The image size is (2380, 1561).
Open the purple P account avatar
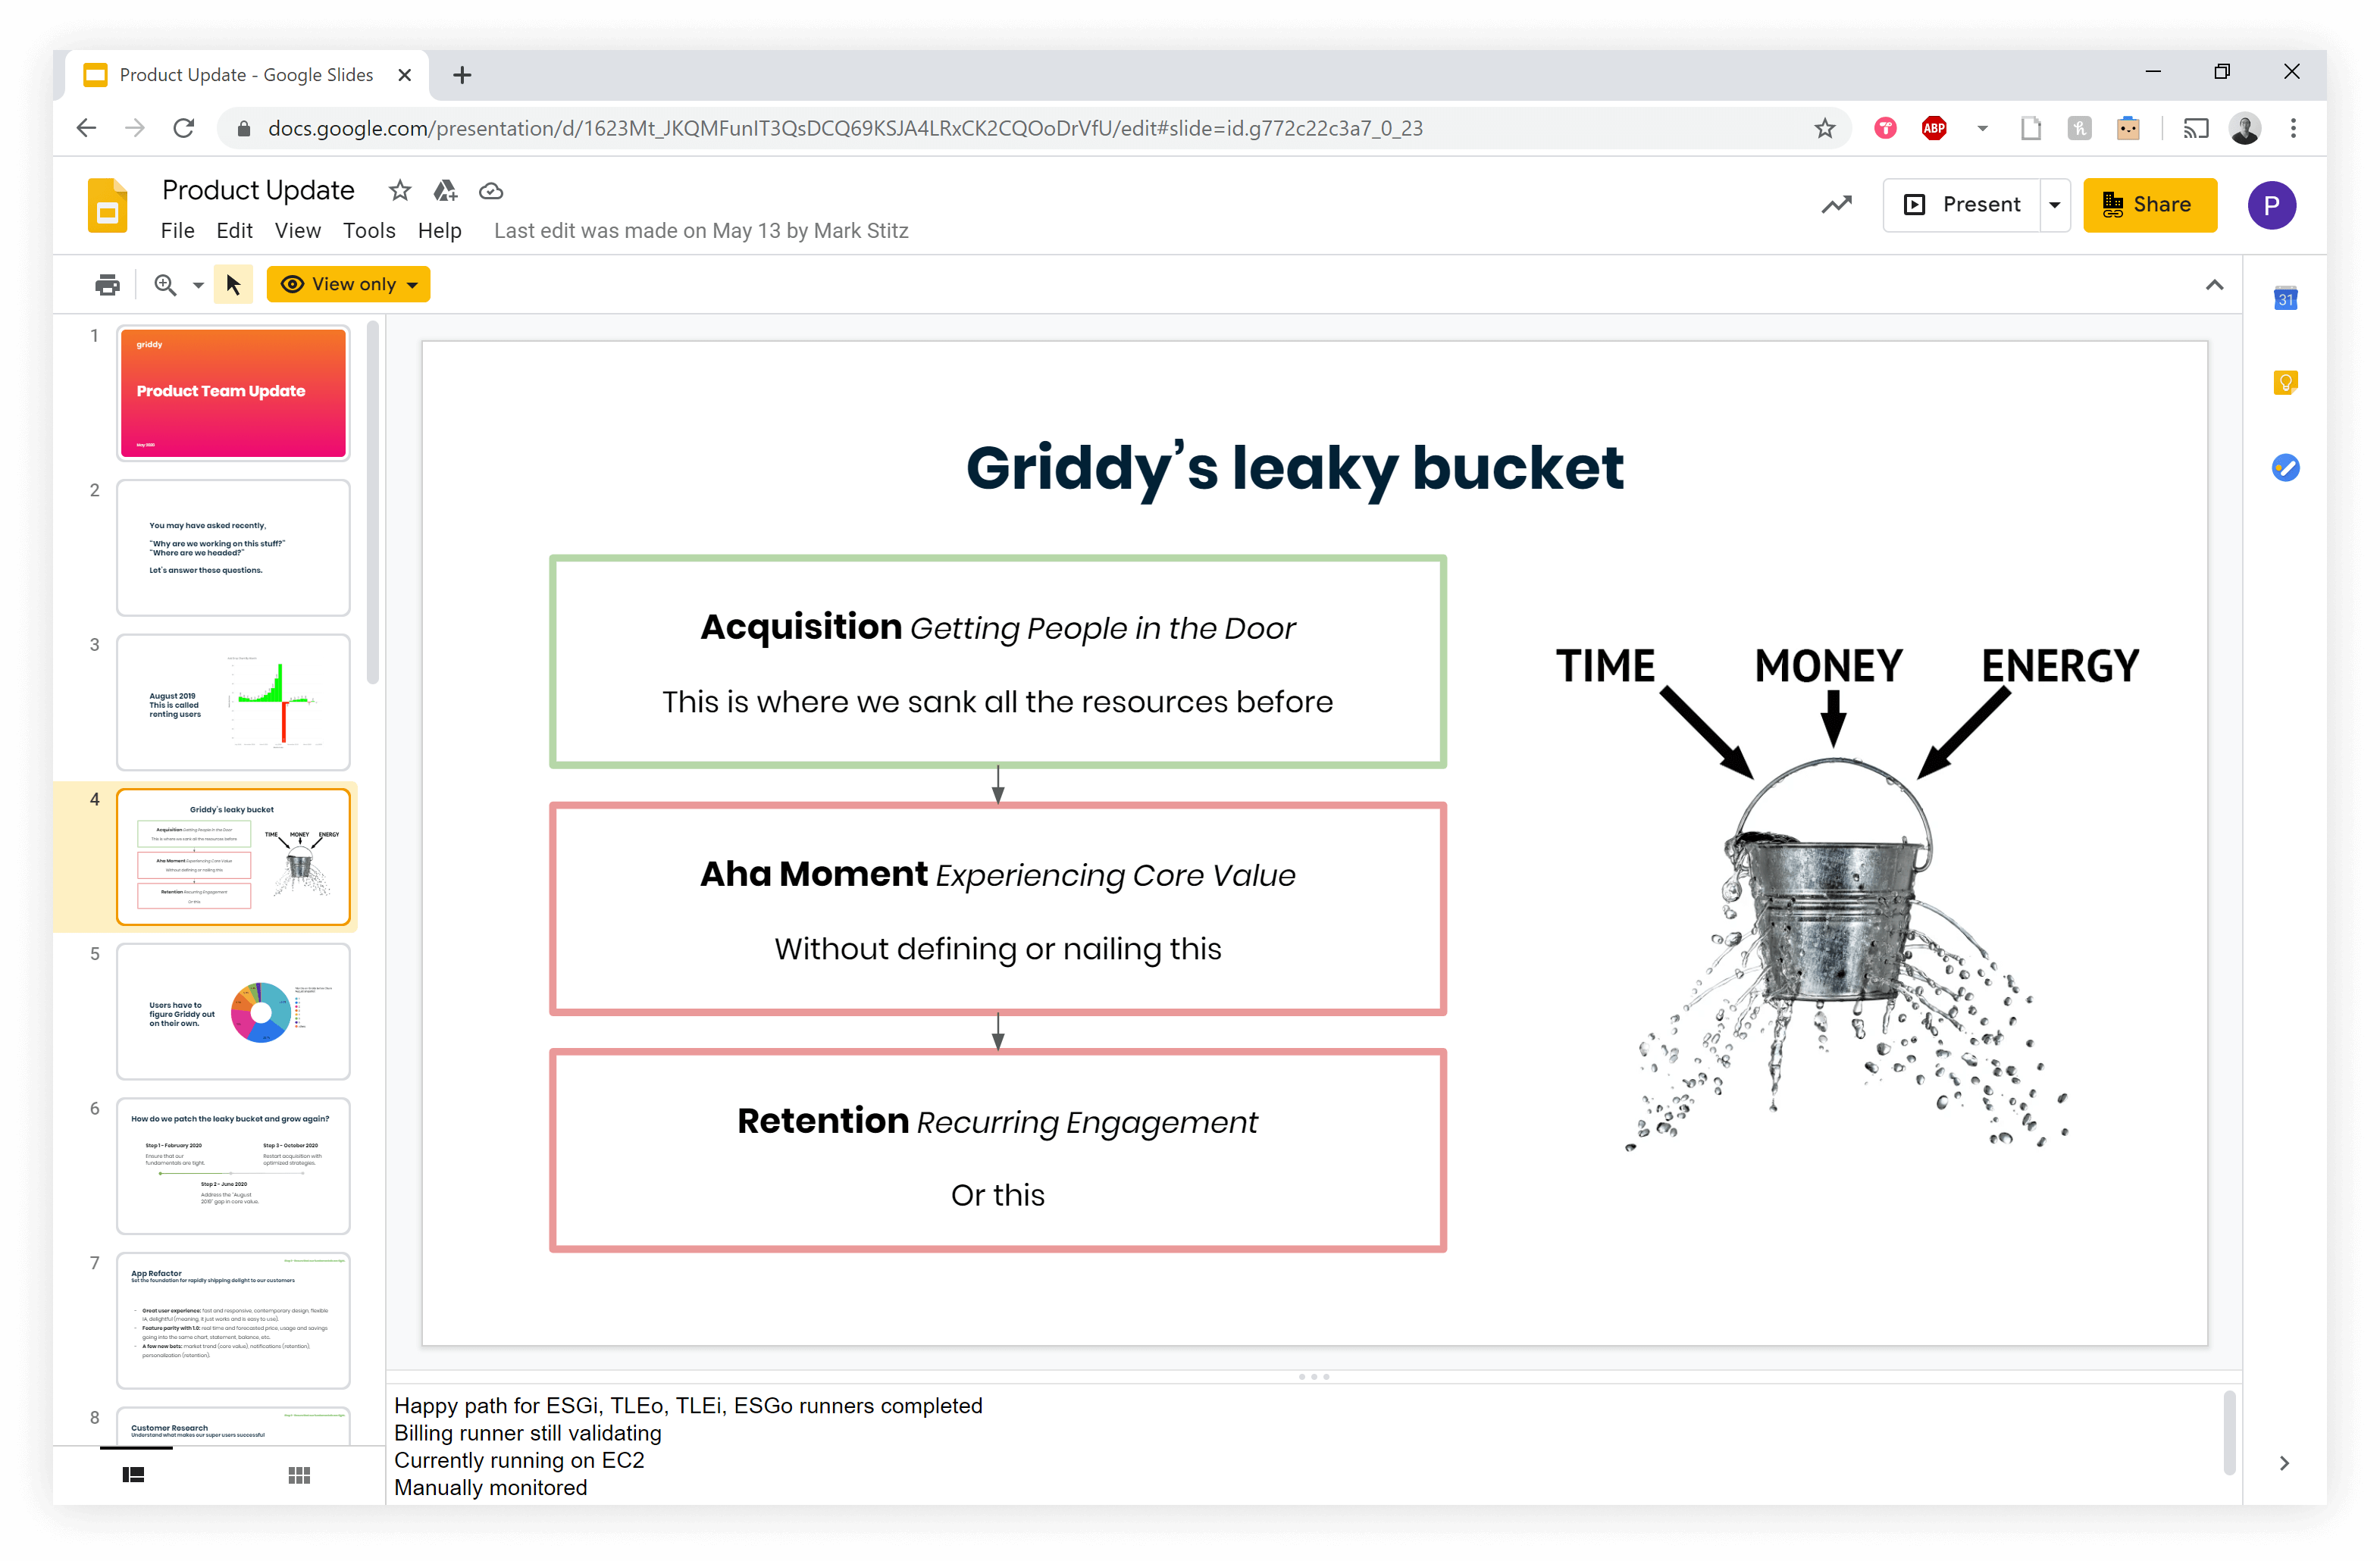[x=2271, y=206]
